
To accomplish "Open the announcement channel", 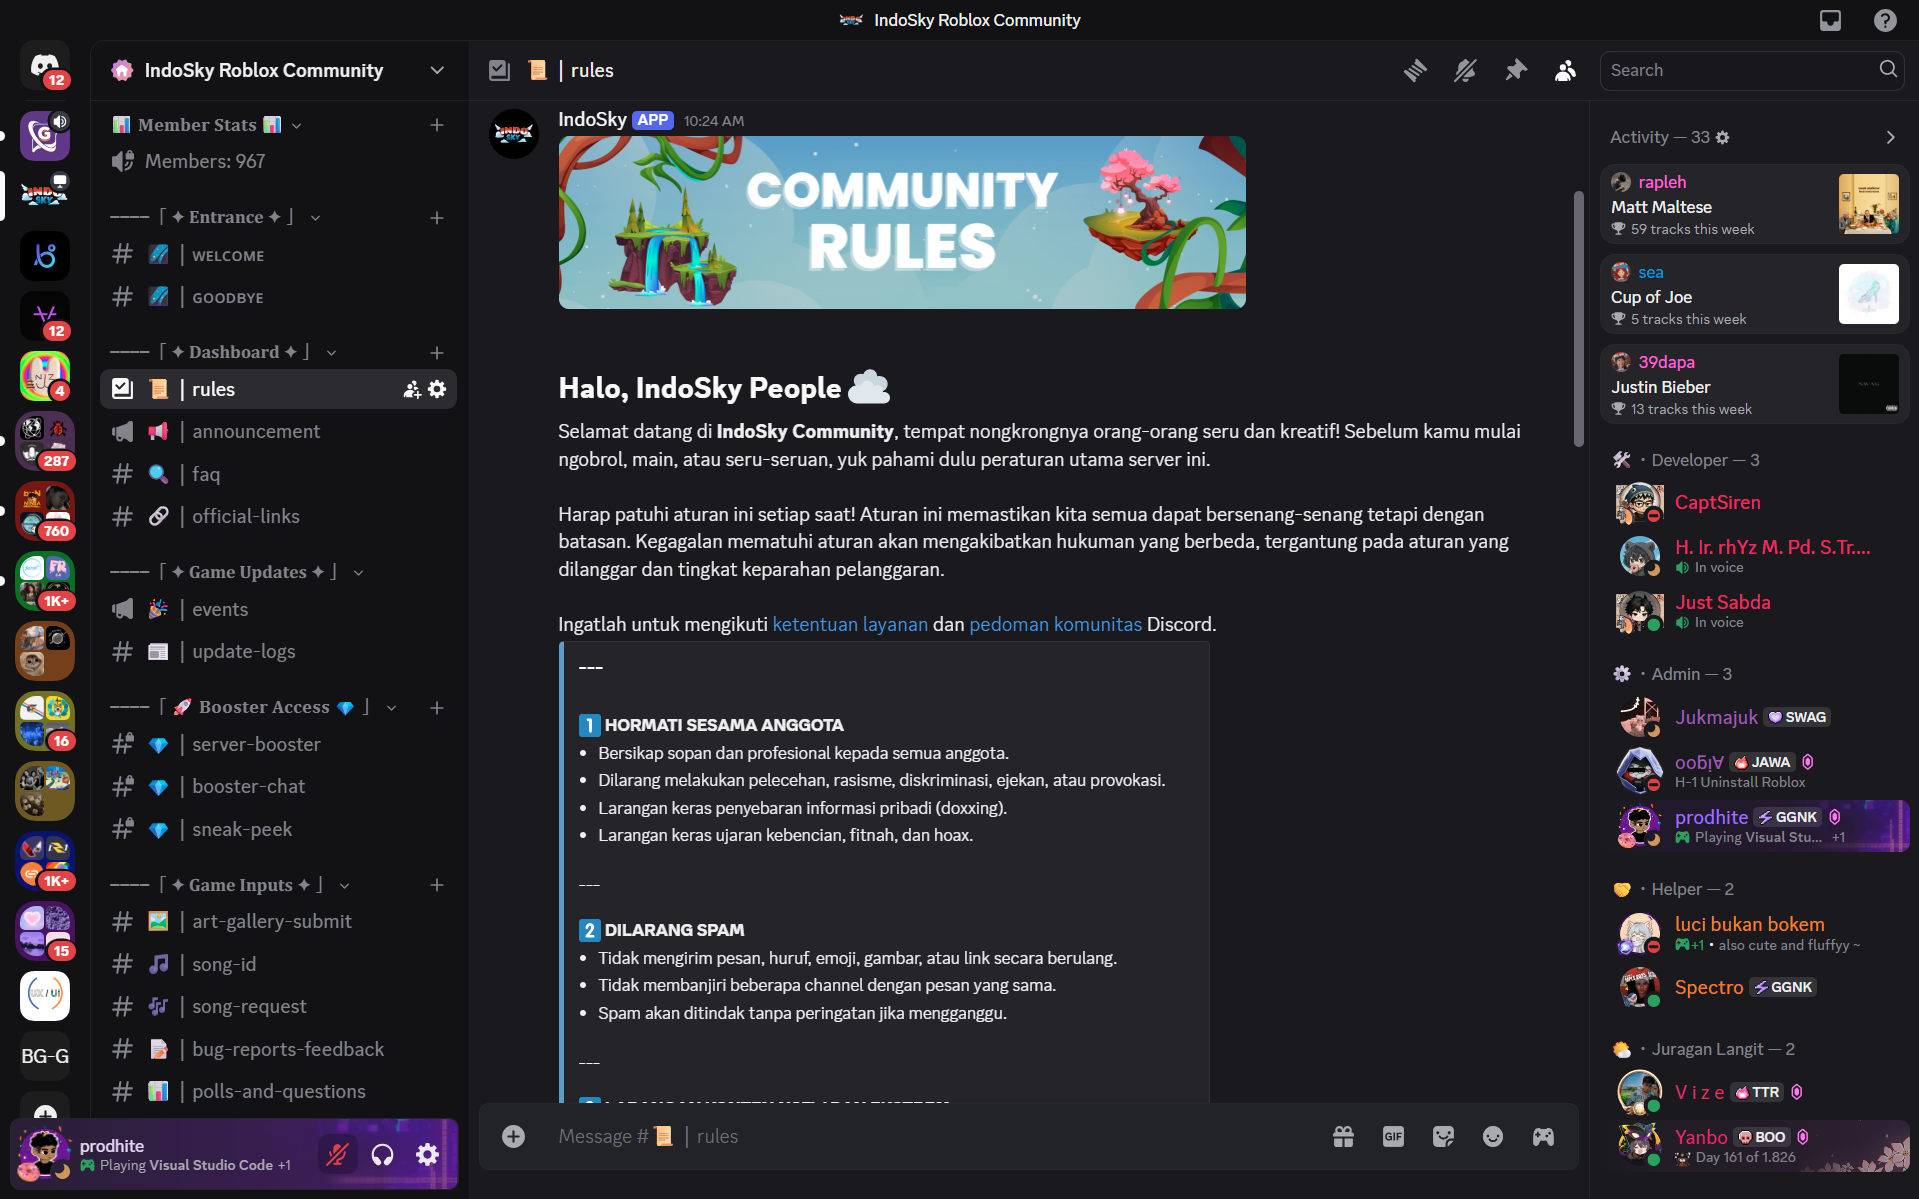I will [x=278, y=431].
